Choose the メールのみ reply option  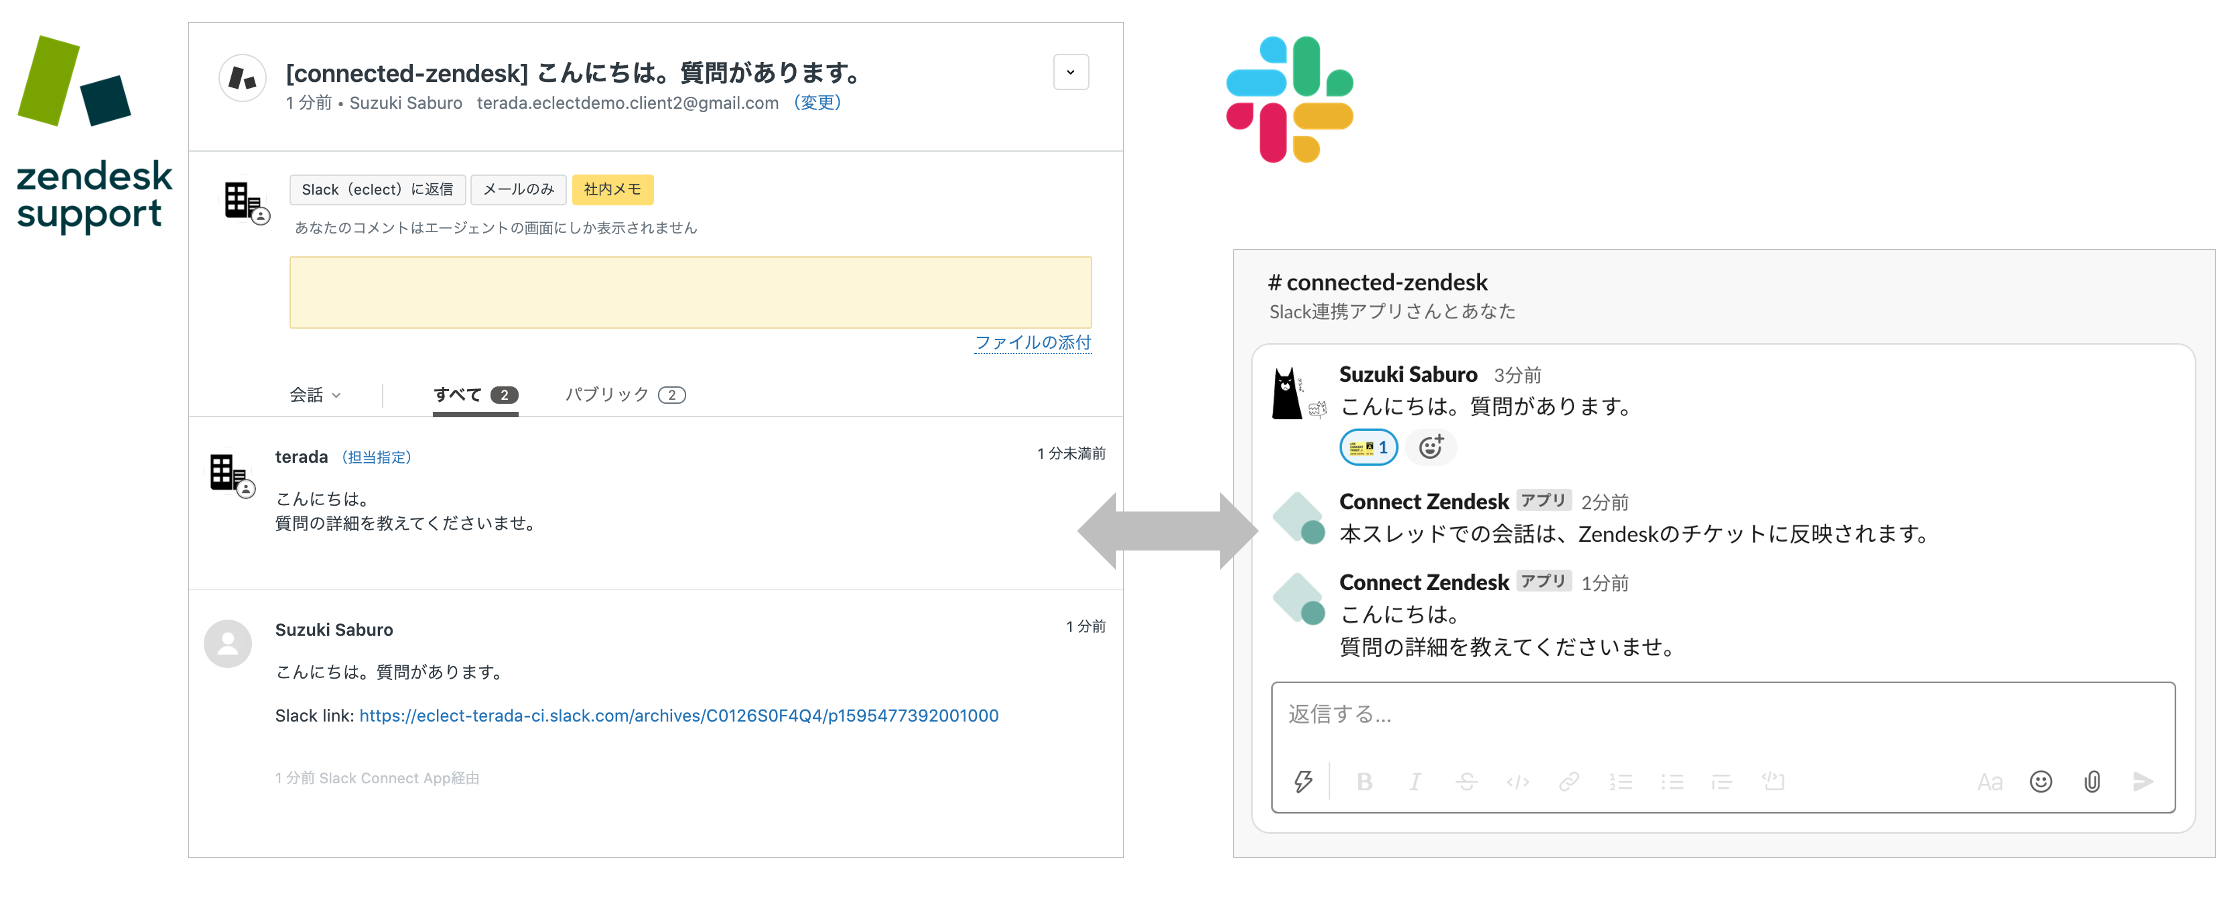[518, 189]
